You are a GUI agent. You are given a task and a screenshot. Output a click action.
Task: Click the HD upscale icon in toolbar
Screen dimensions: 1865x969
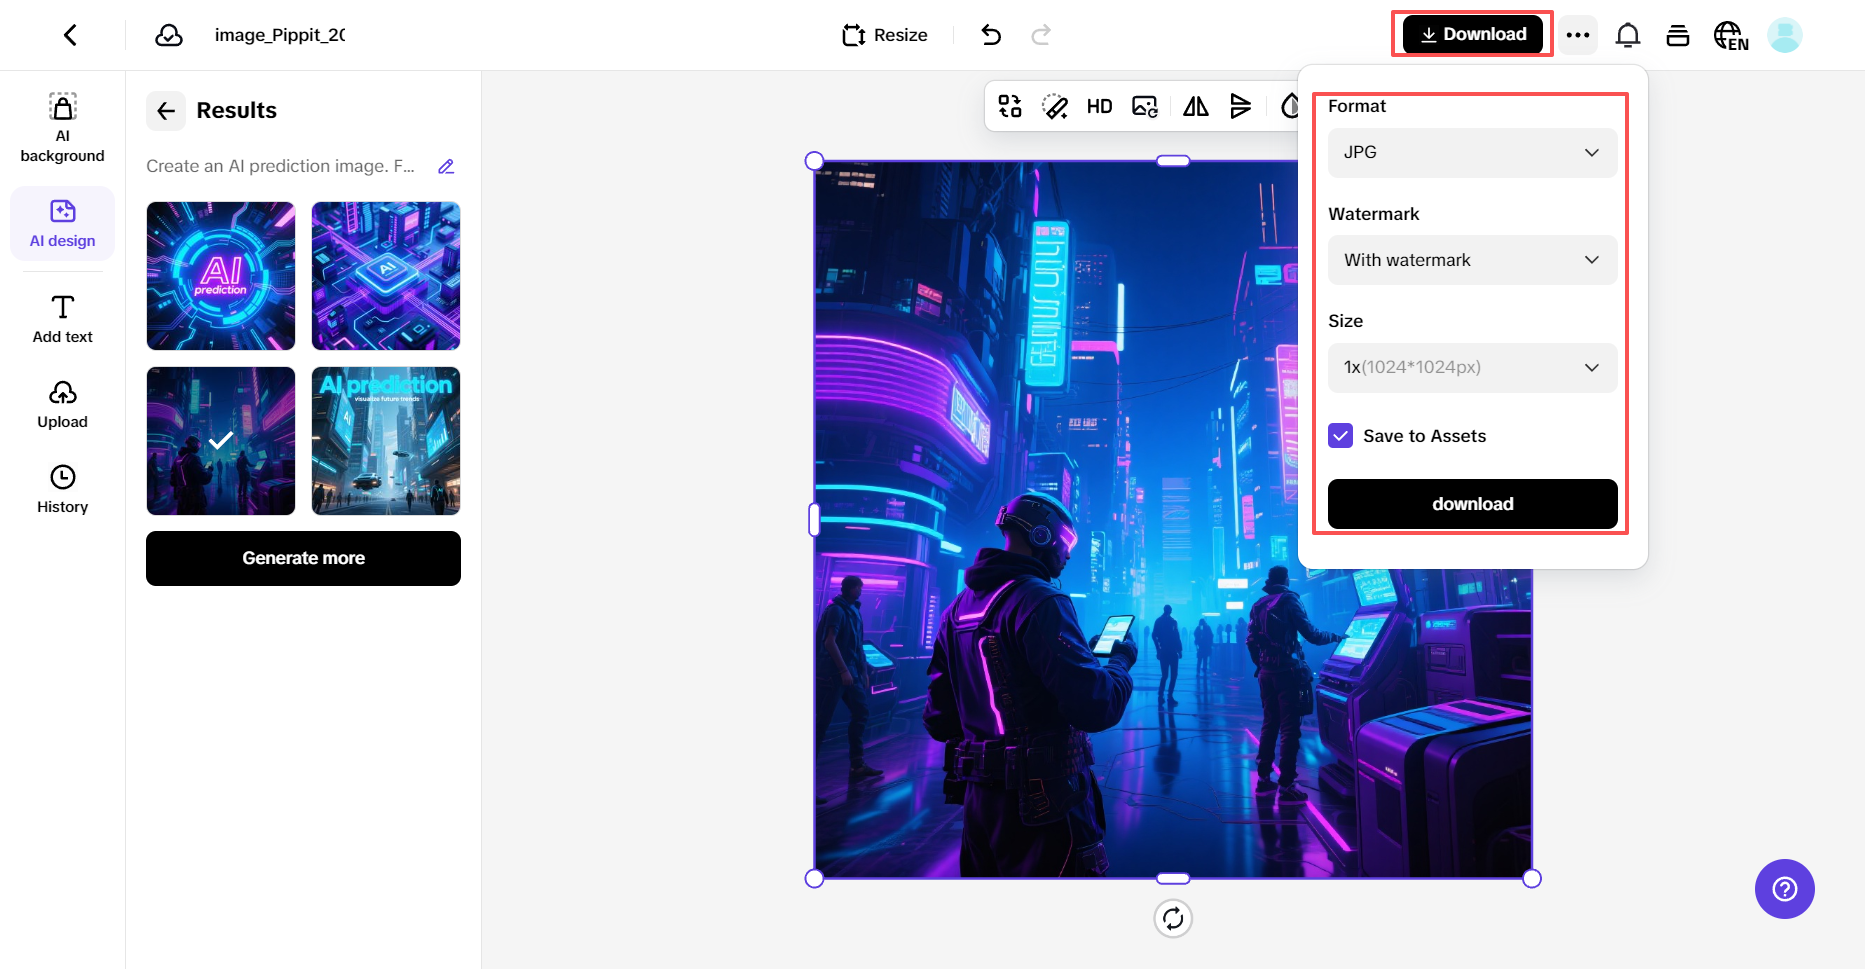tap(1099, 107)
